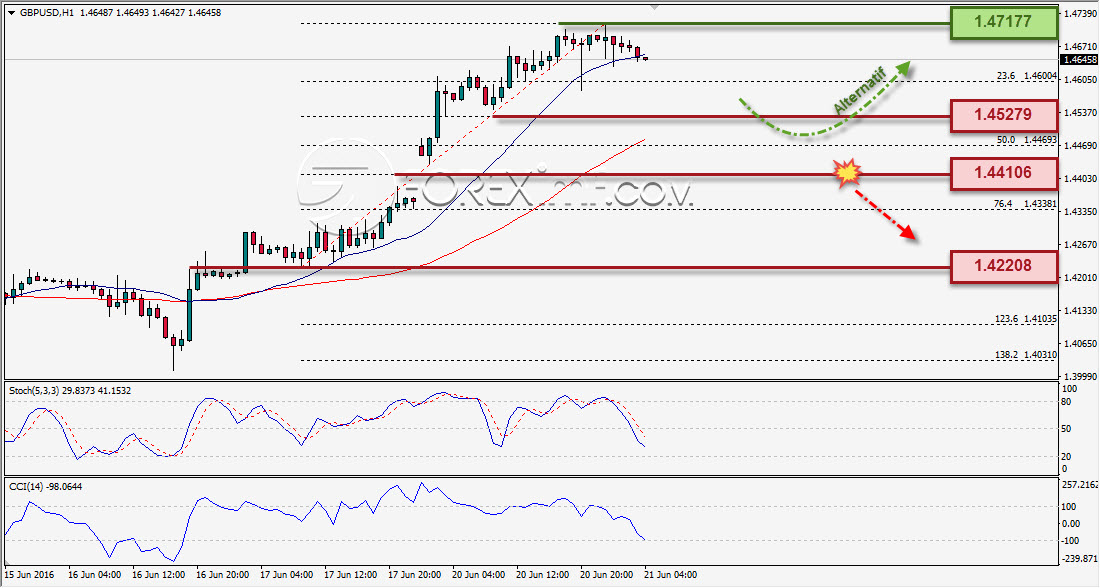Image resolution: width=1100 pixels, height=588 pixels.
Task: Click the 1.47390 price axis value
Action: 1080,14
